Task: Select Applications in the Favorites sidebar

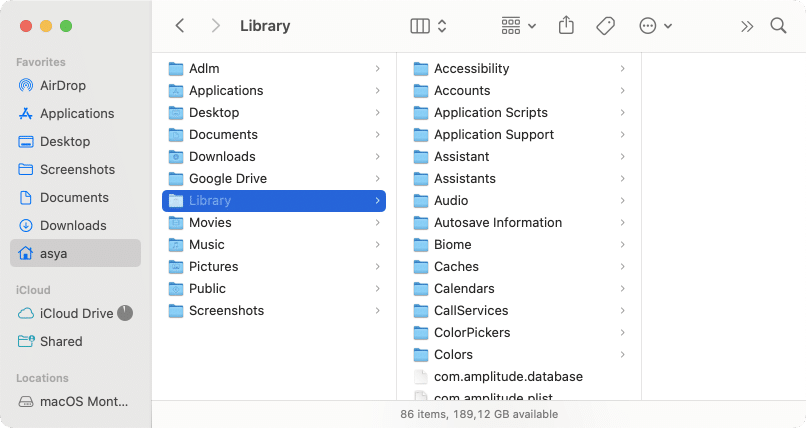Action: [x=75, y=114]
